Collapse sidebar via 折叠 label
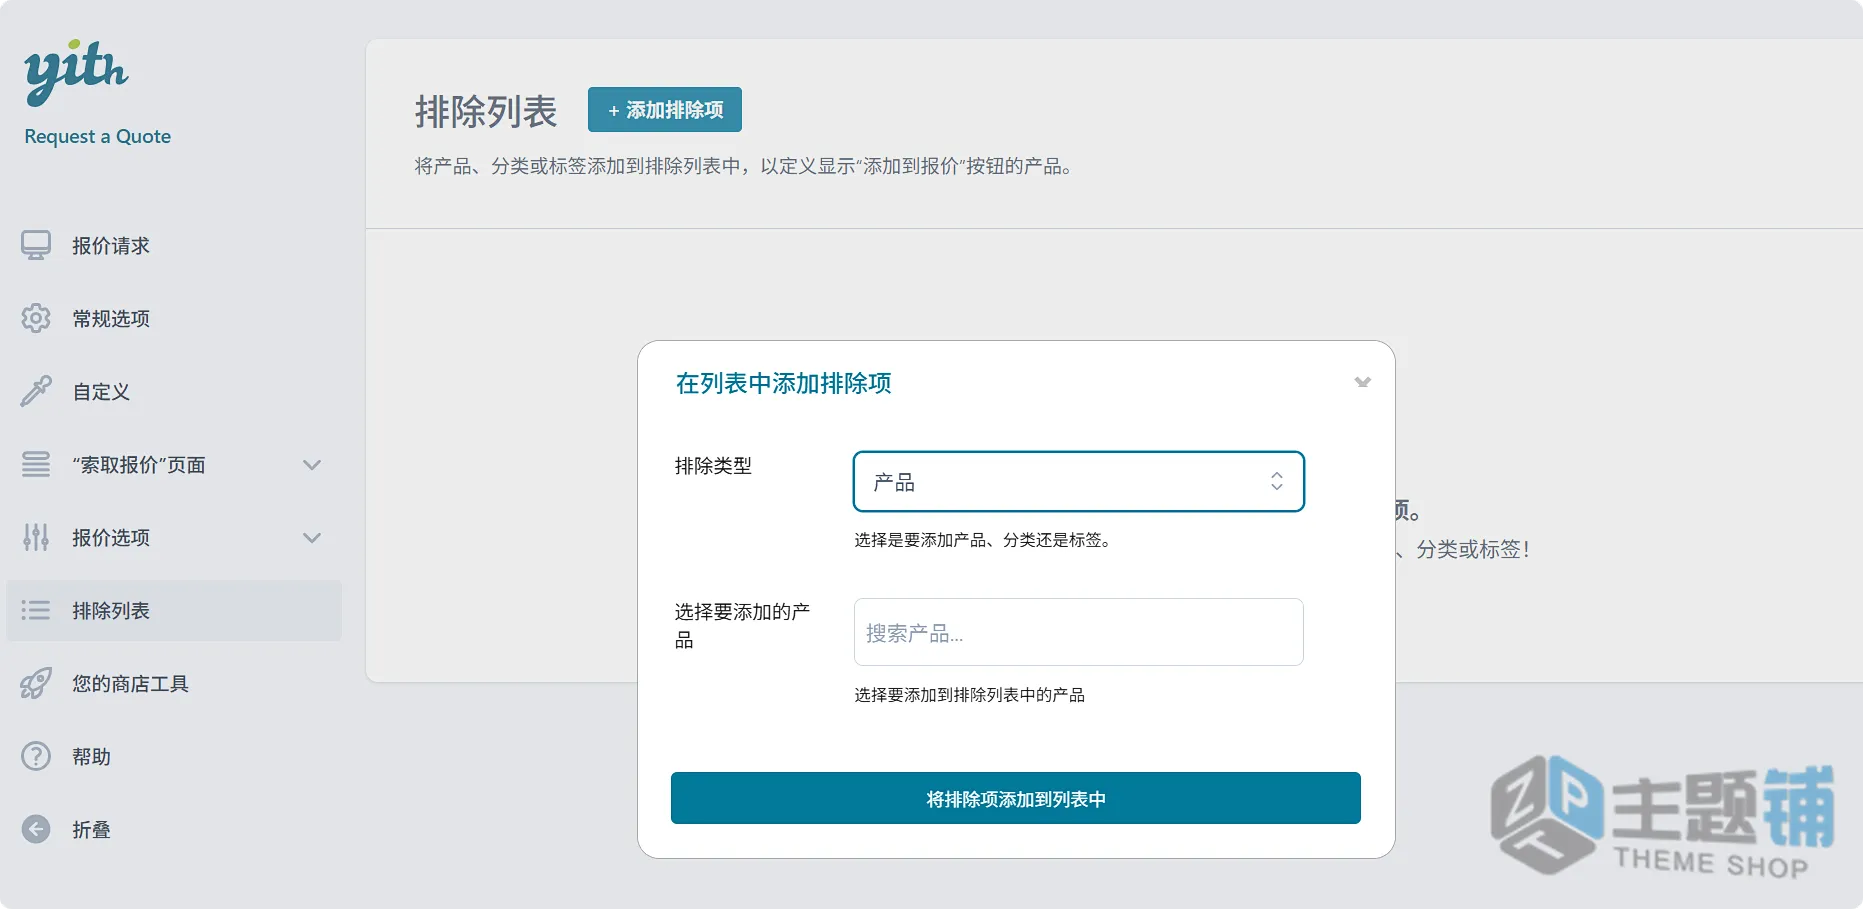Viewport: 1863px width, 909px height. pos(91,829)
